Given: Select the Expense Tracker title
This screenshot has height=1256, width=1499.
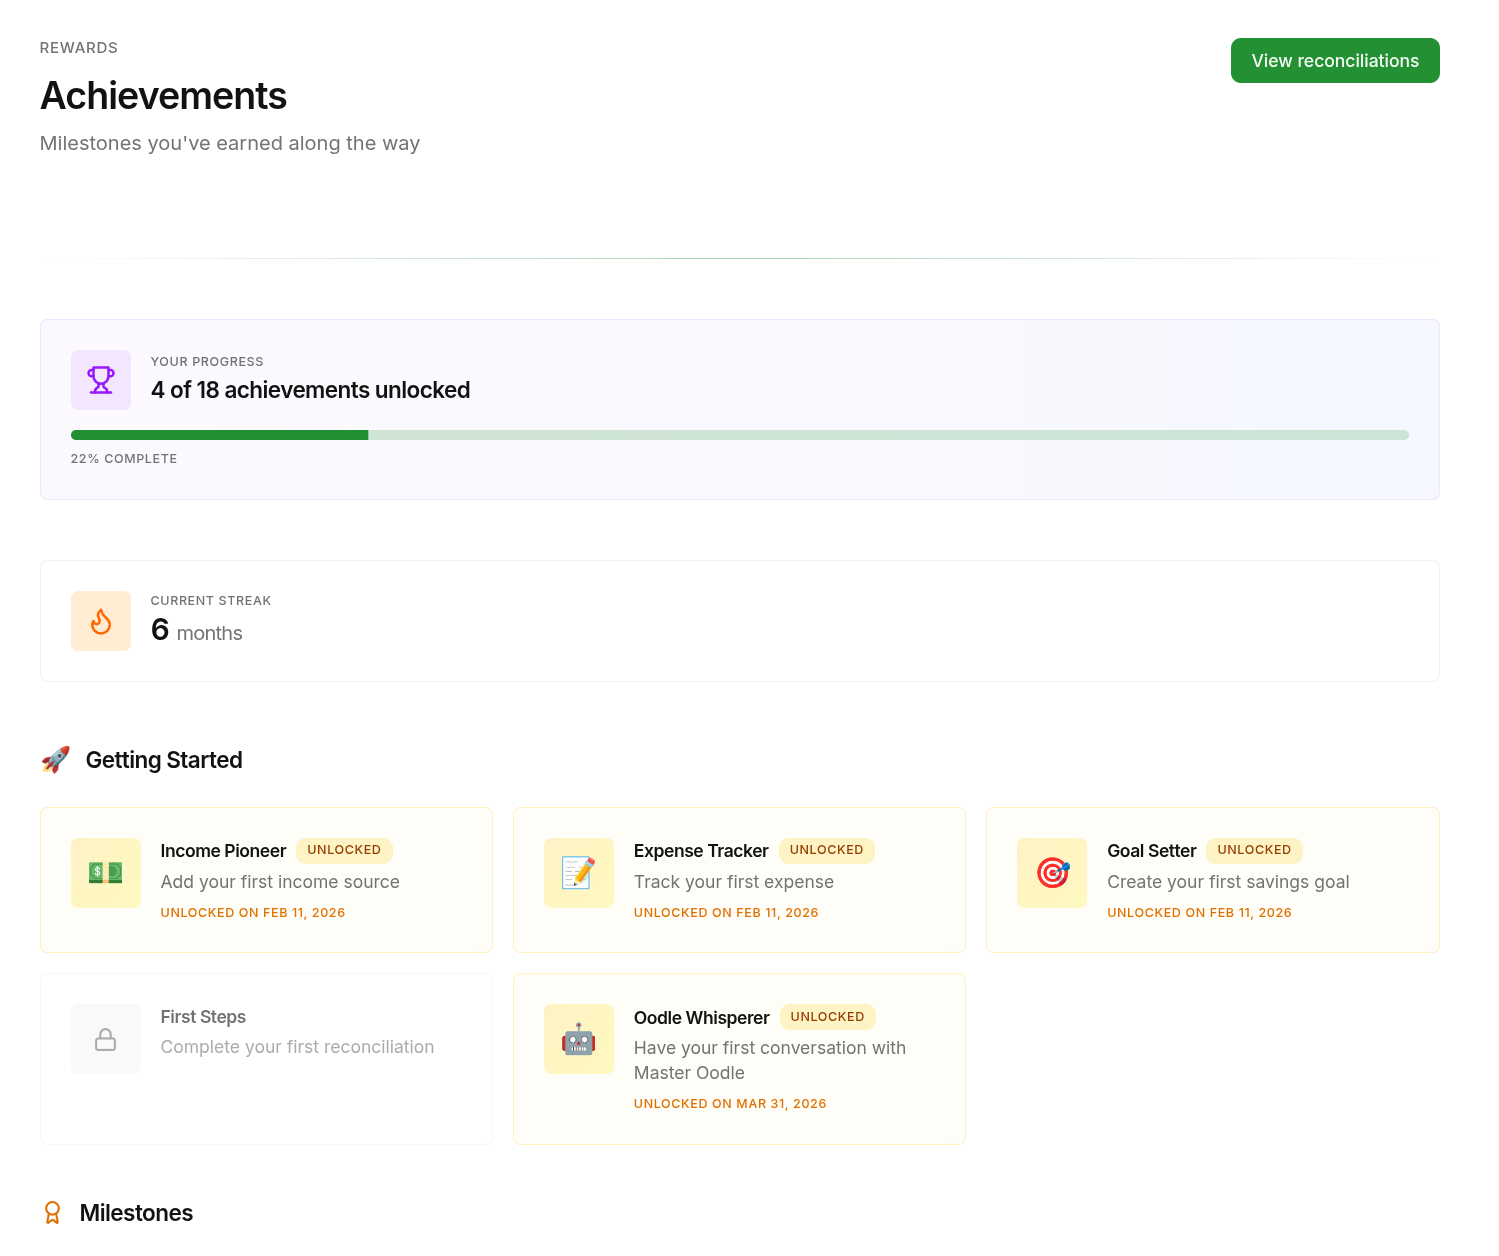Looking at the screenshot, I should pyautogui.click(x=701, y=851).
